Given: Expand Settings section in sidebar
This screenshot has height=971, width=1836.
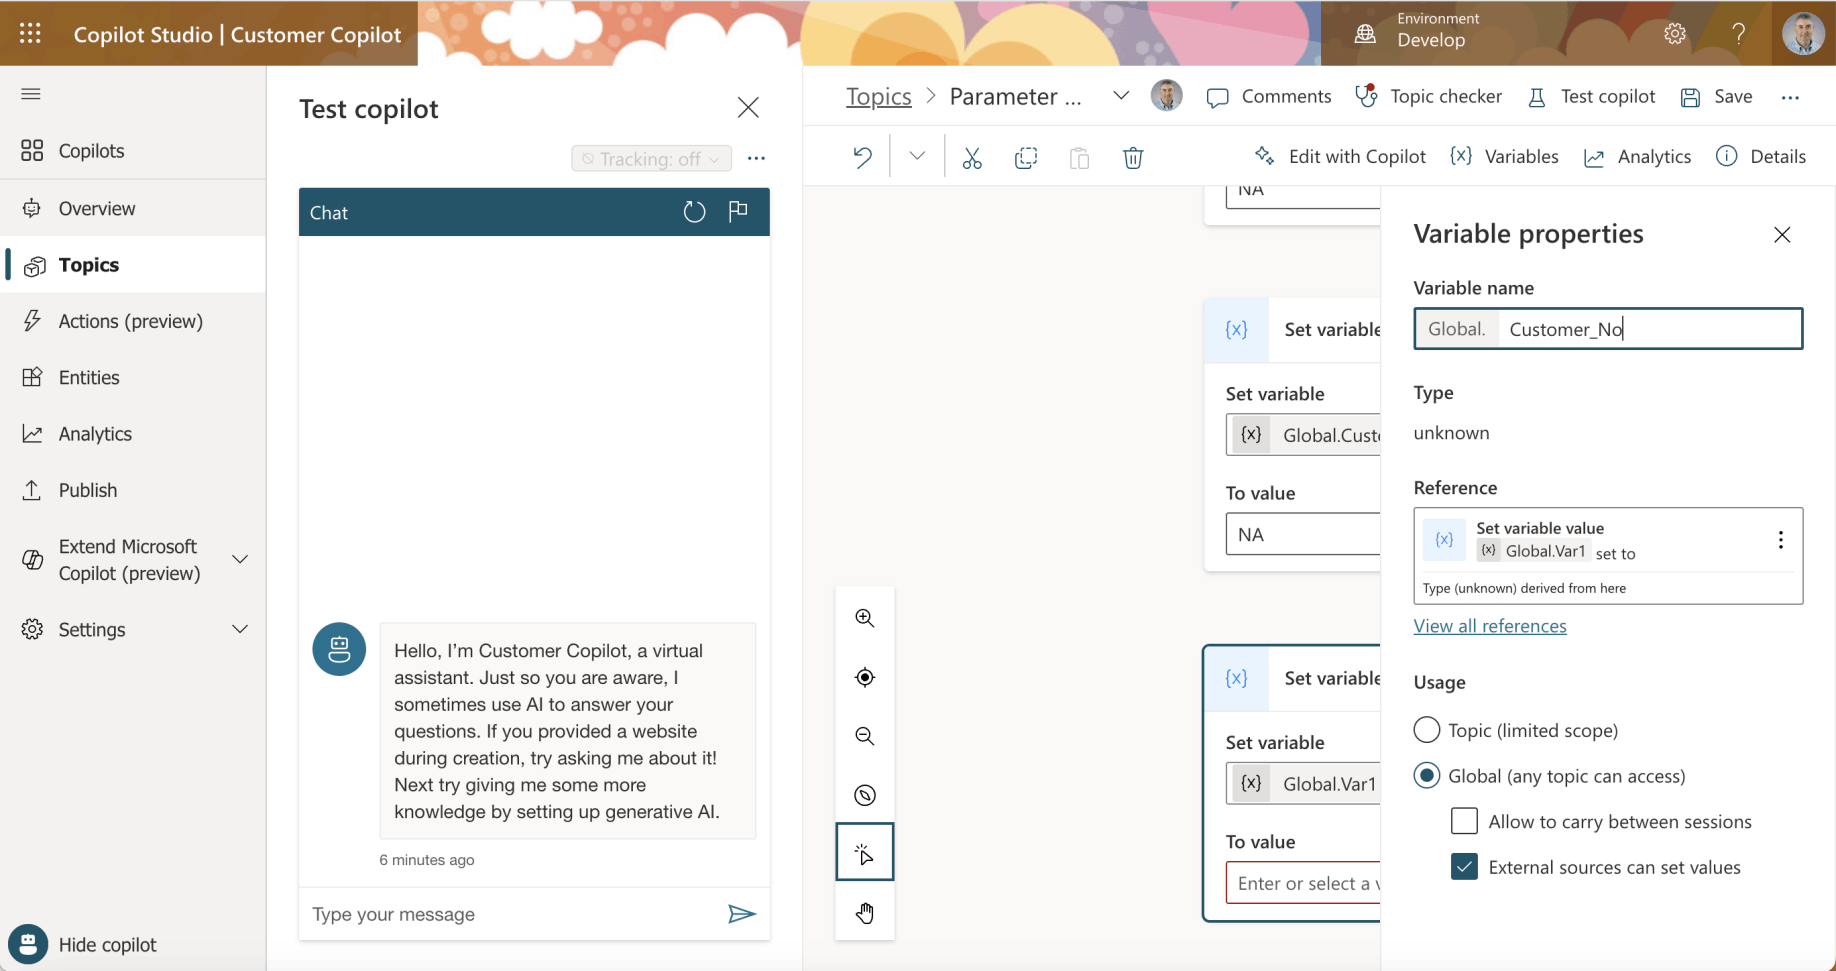Looking at the screenshot, I should click(x=240, y=629).
